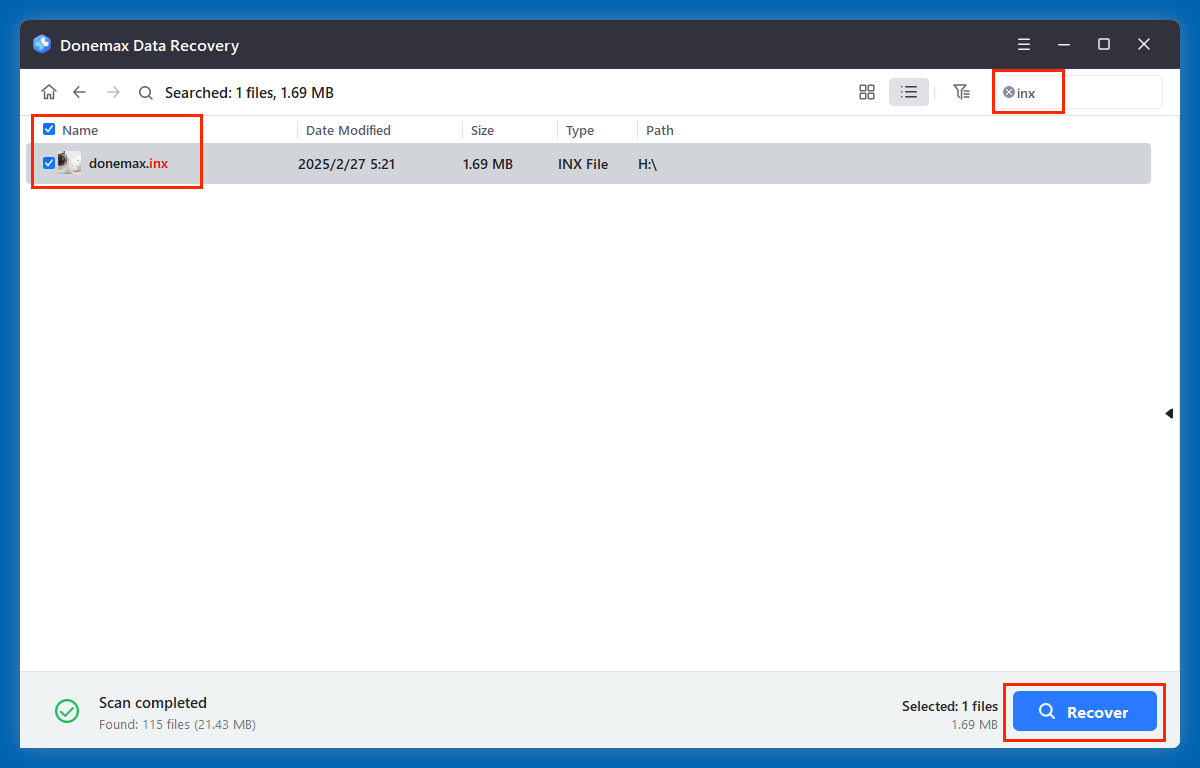
Task: Navigate back using the back arrow
Action: [79, 91]
